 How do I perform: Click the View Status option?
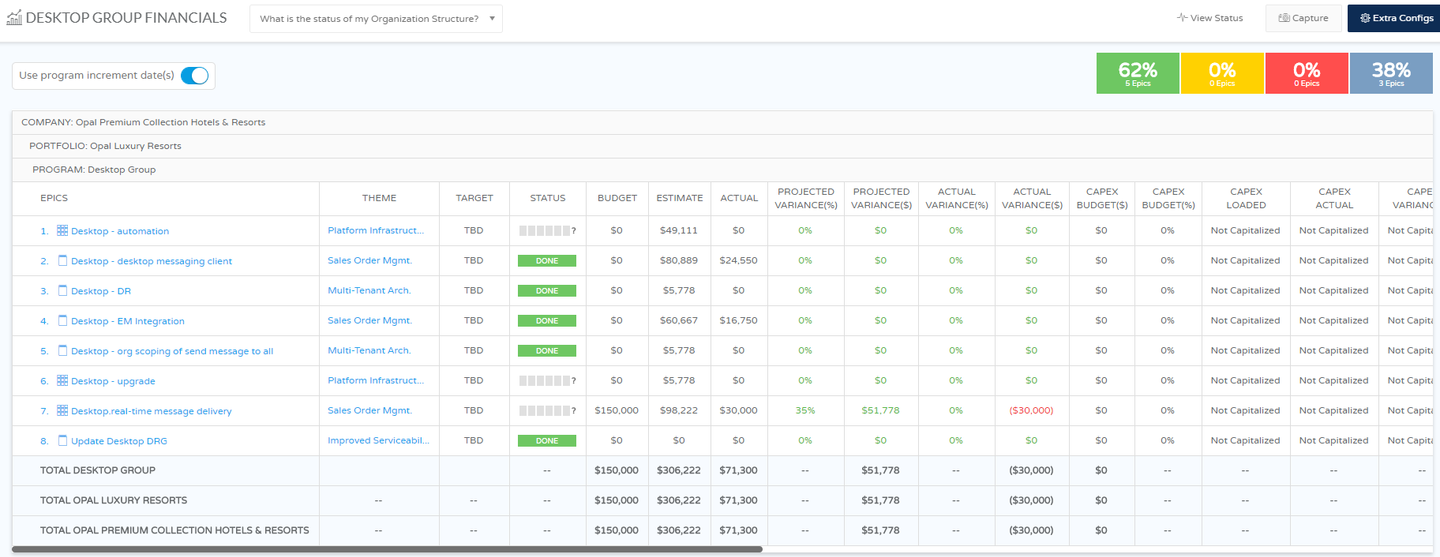(1210, 18)
